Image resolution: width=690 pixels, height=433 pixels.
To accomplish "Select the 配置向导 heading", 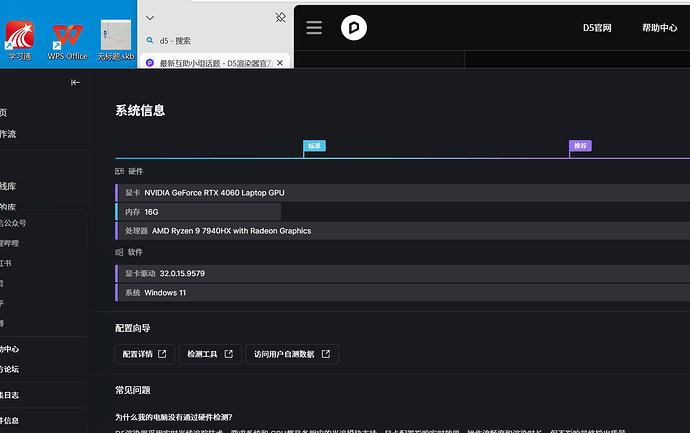I will coord(132,328).
